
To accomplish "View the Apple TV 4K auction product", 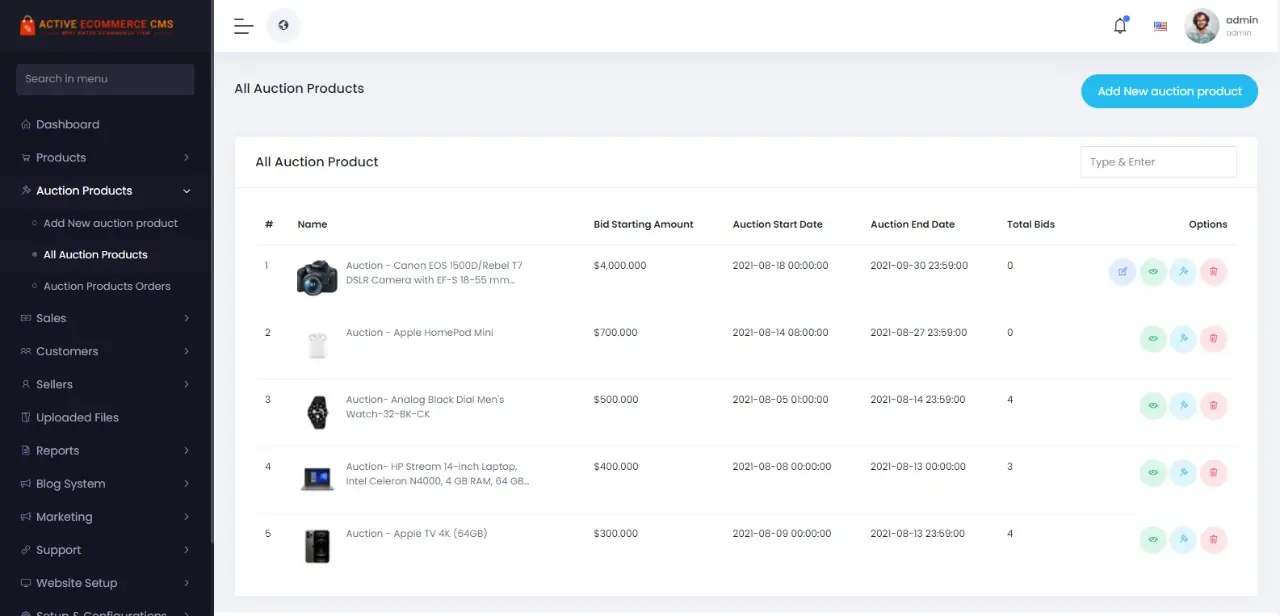I will [1153, 540].
